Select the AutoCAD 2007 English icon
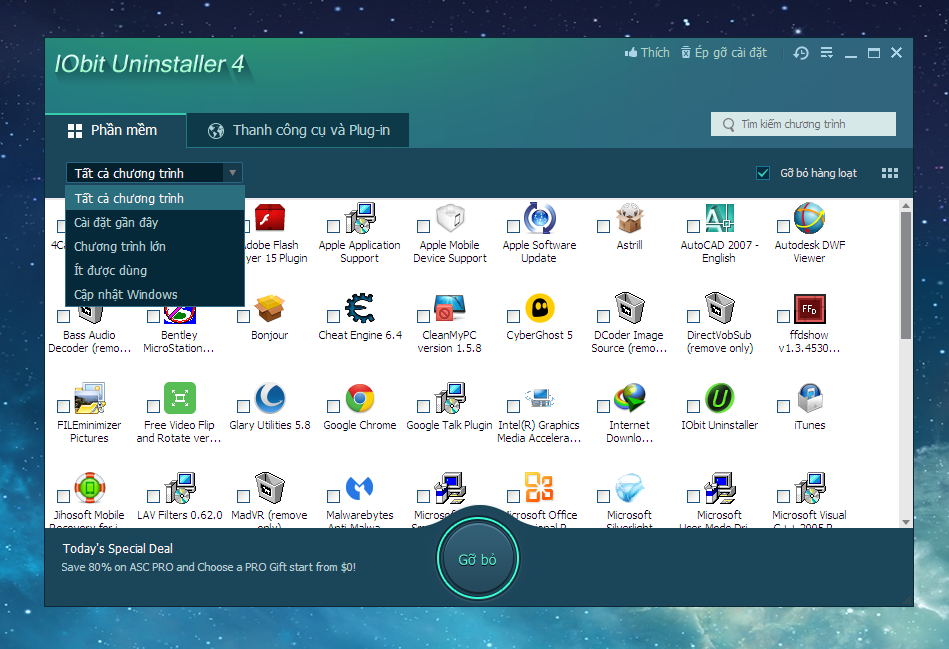 point(720,218)
